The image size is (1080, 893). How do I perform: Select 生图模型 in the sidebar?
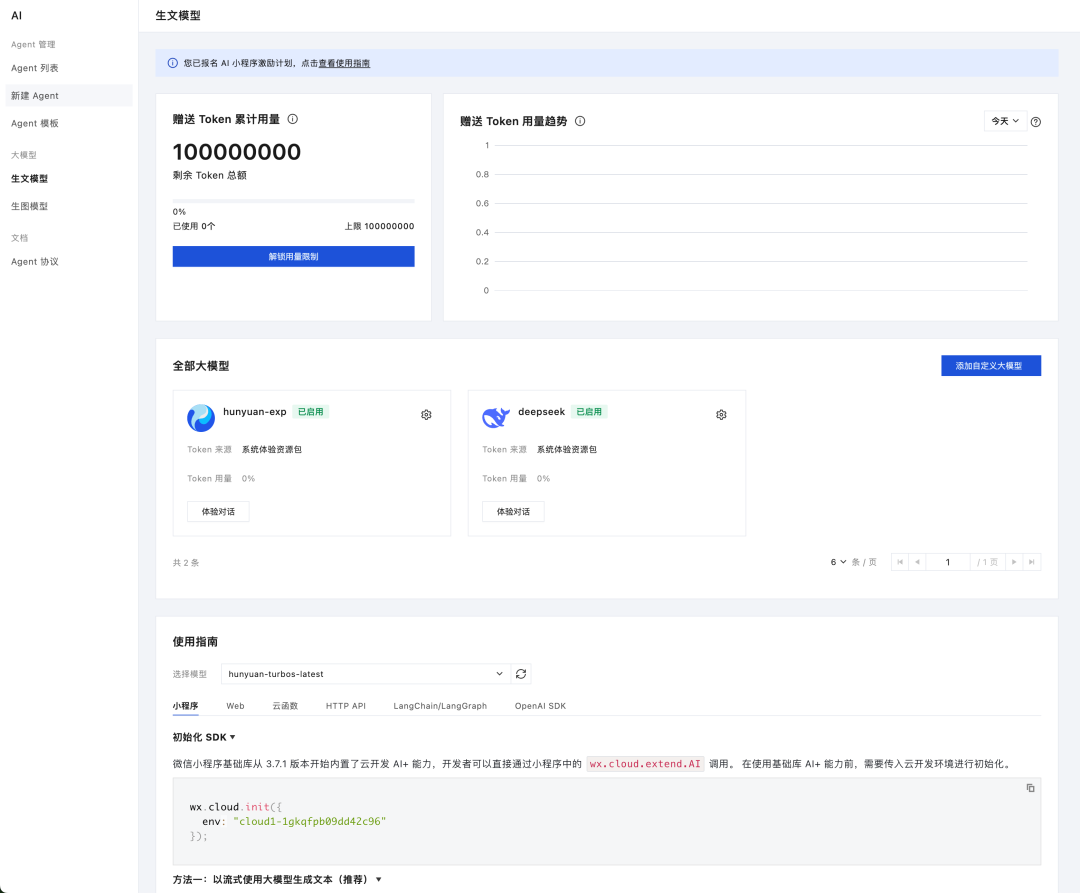pos(69,206)
